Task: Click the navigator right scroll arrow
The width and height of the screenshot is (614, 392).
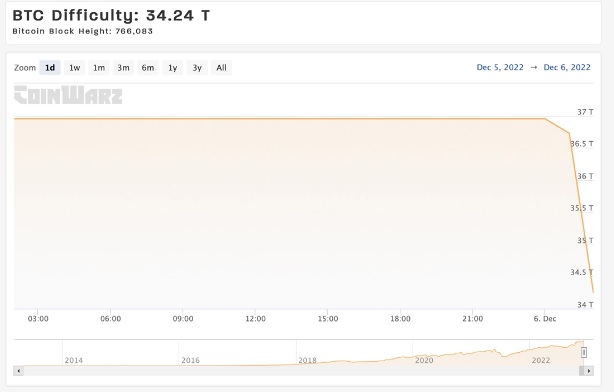Action: (x=589, y=370)
